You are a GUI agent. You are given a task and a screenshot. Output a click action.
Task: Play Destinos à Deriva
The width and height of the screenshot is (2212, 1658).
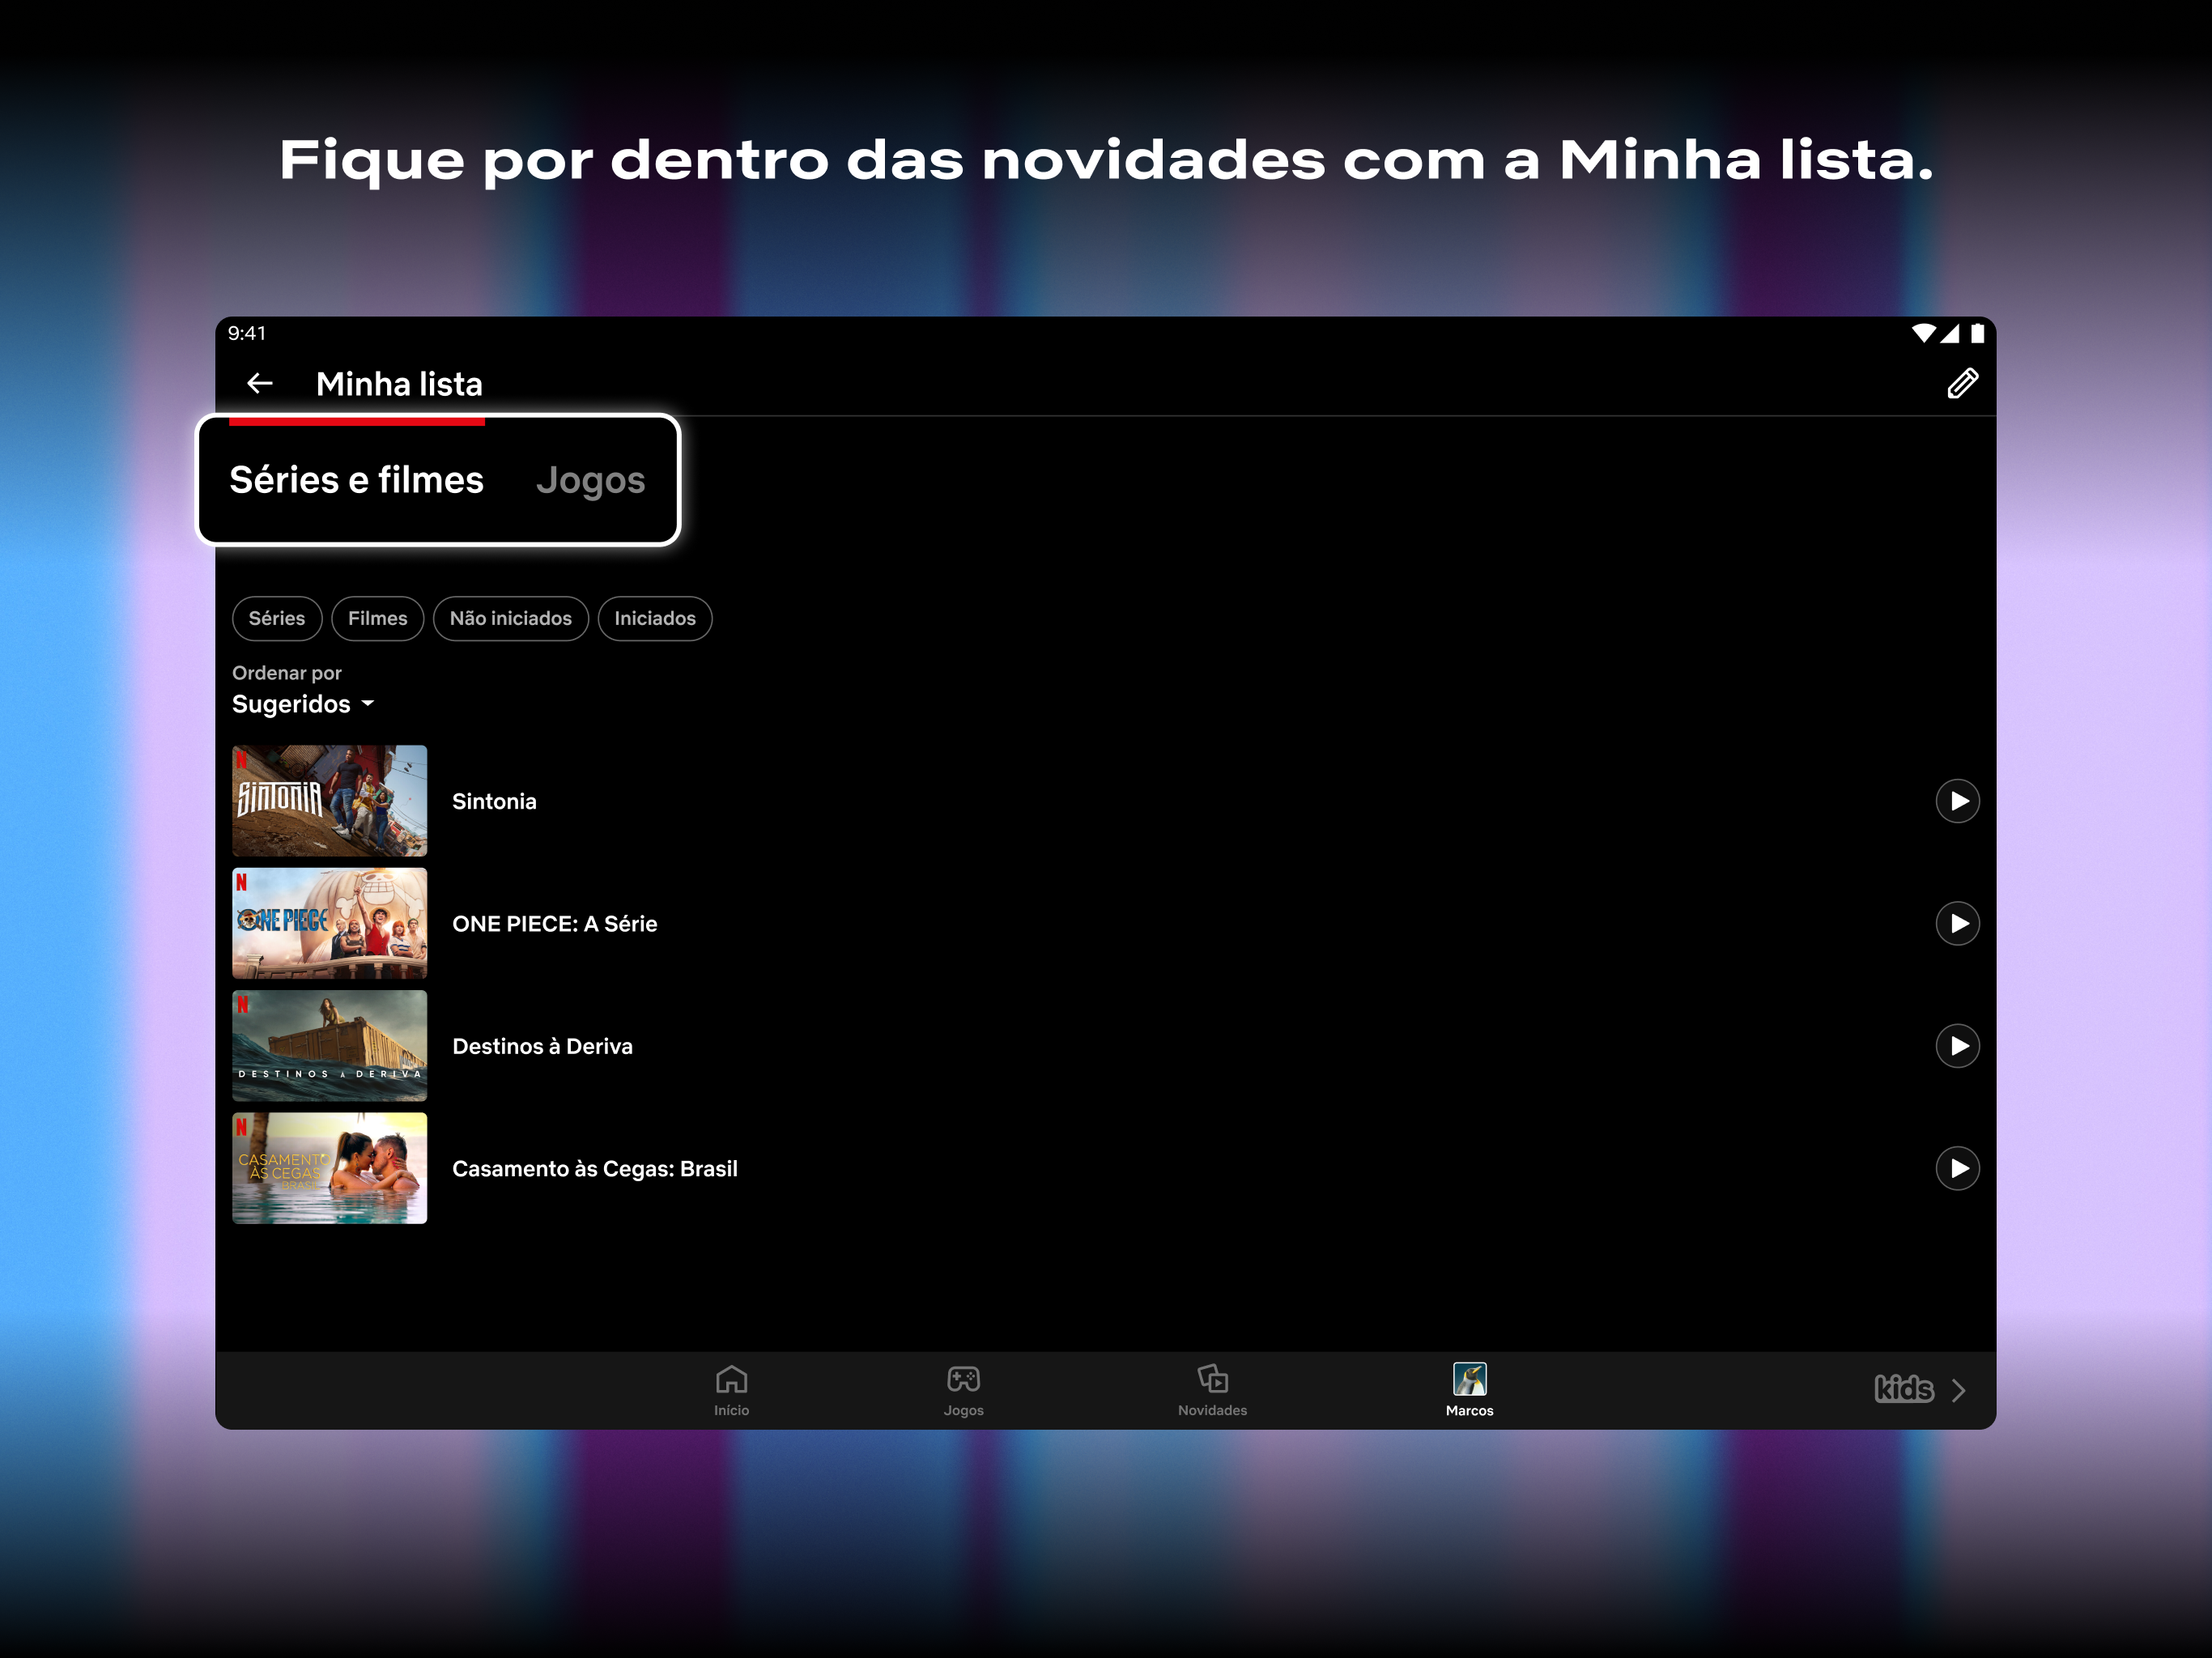[1957, 1046]
